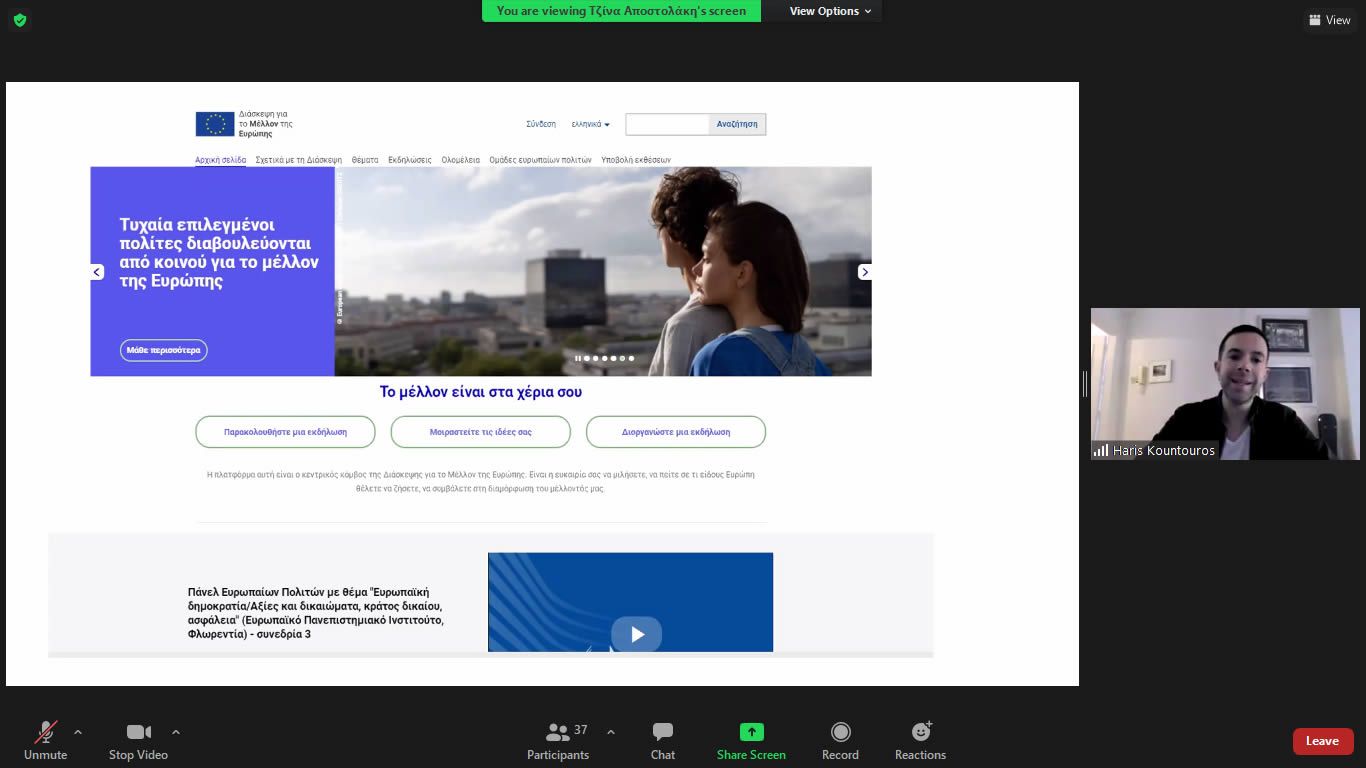Viewport: 1366px width, 768px height.
Task: Open the Reactions menu
Action: click(x=920, y=732)
